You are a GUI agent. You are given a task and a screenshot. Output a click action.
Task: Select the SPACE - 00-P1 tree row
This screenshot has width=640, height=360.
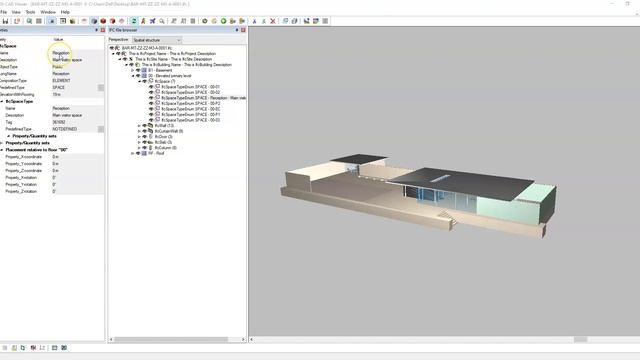(191, 115)
